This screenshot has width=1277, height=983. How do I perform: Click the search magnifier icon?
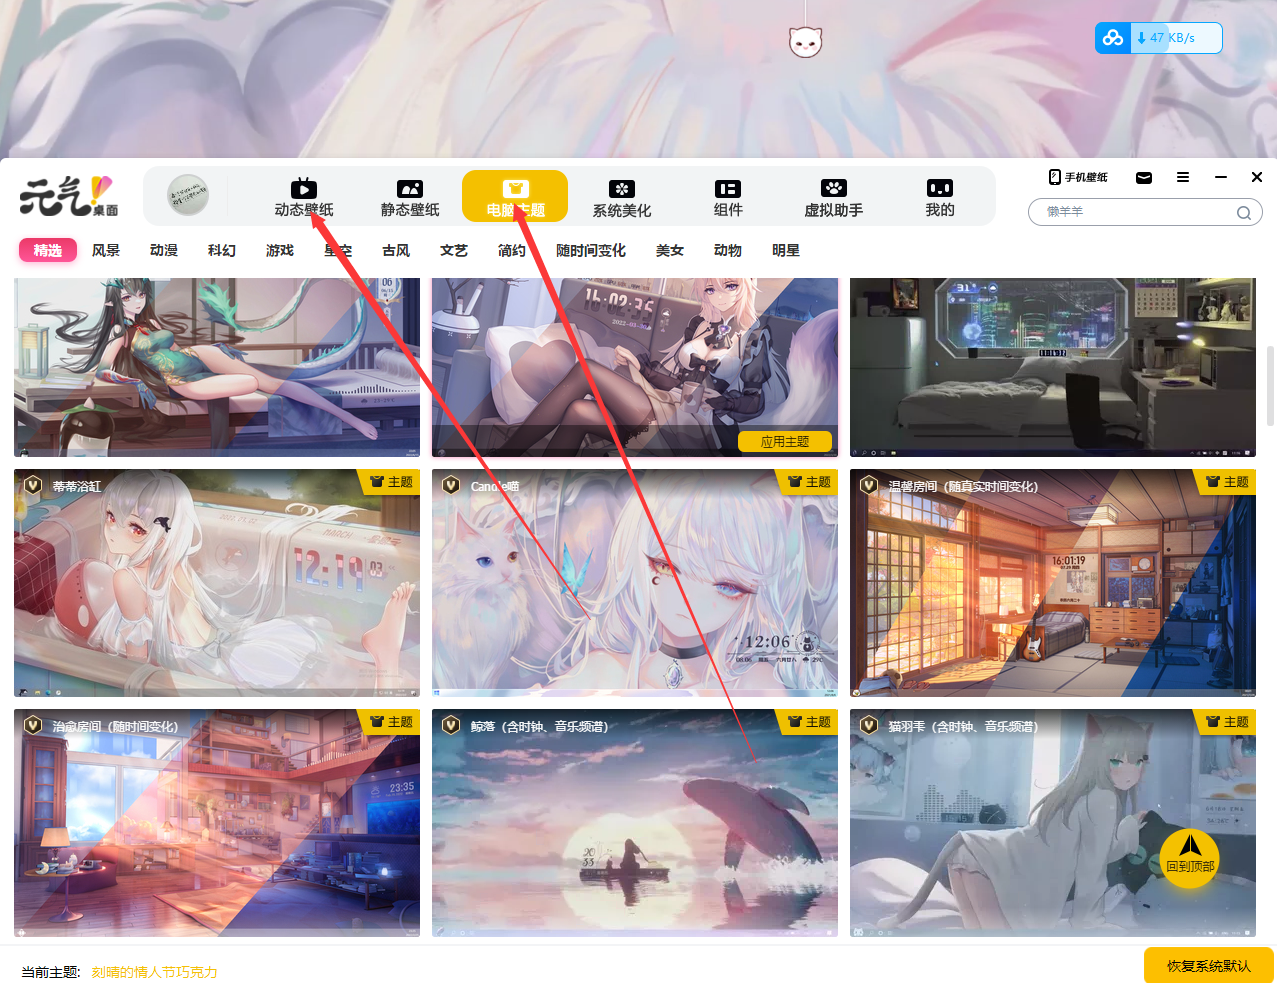pyautogui.click(x=1243, y=213)
